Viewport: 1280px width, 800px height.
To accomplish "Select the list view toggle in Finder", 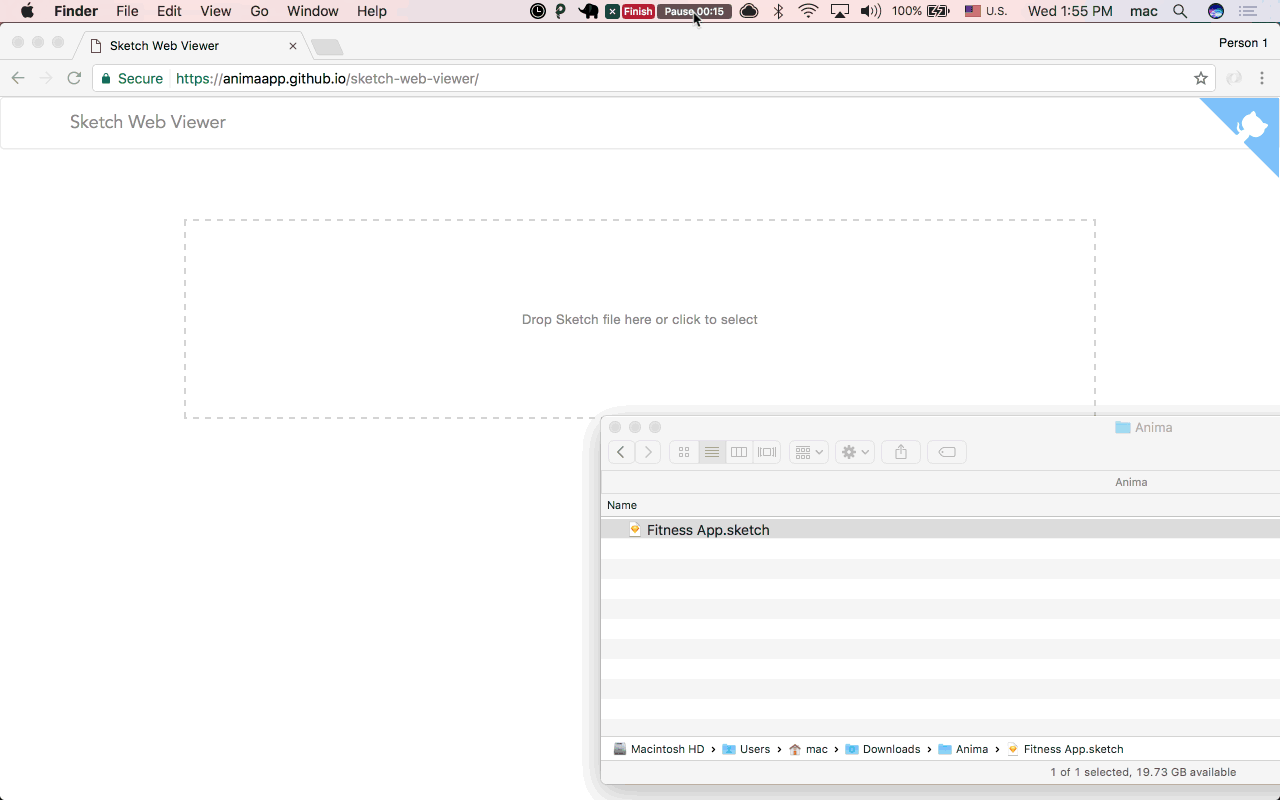I will click(x=711, y=452).
